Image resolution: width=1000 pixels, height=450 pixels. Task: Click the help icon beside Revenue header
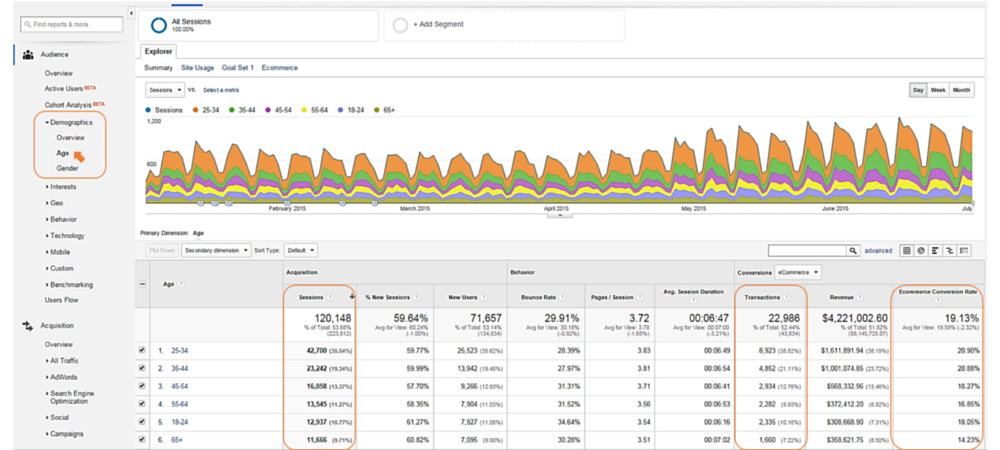coord(860,297)
